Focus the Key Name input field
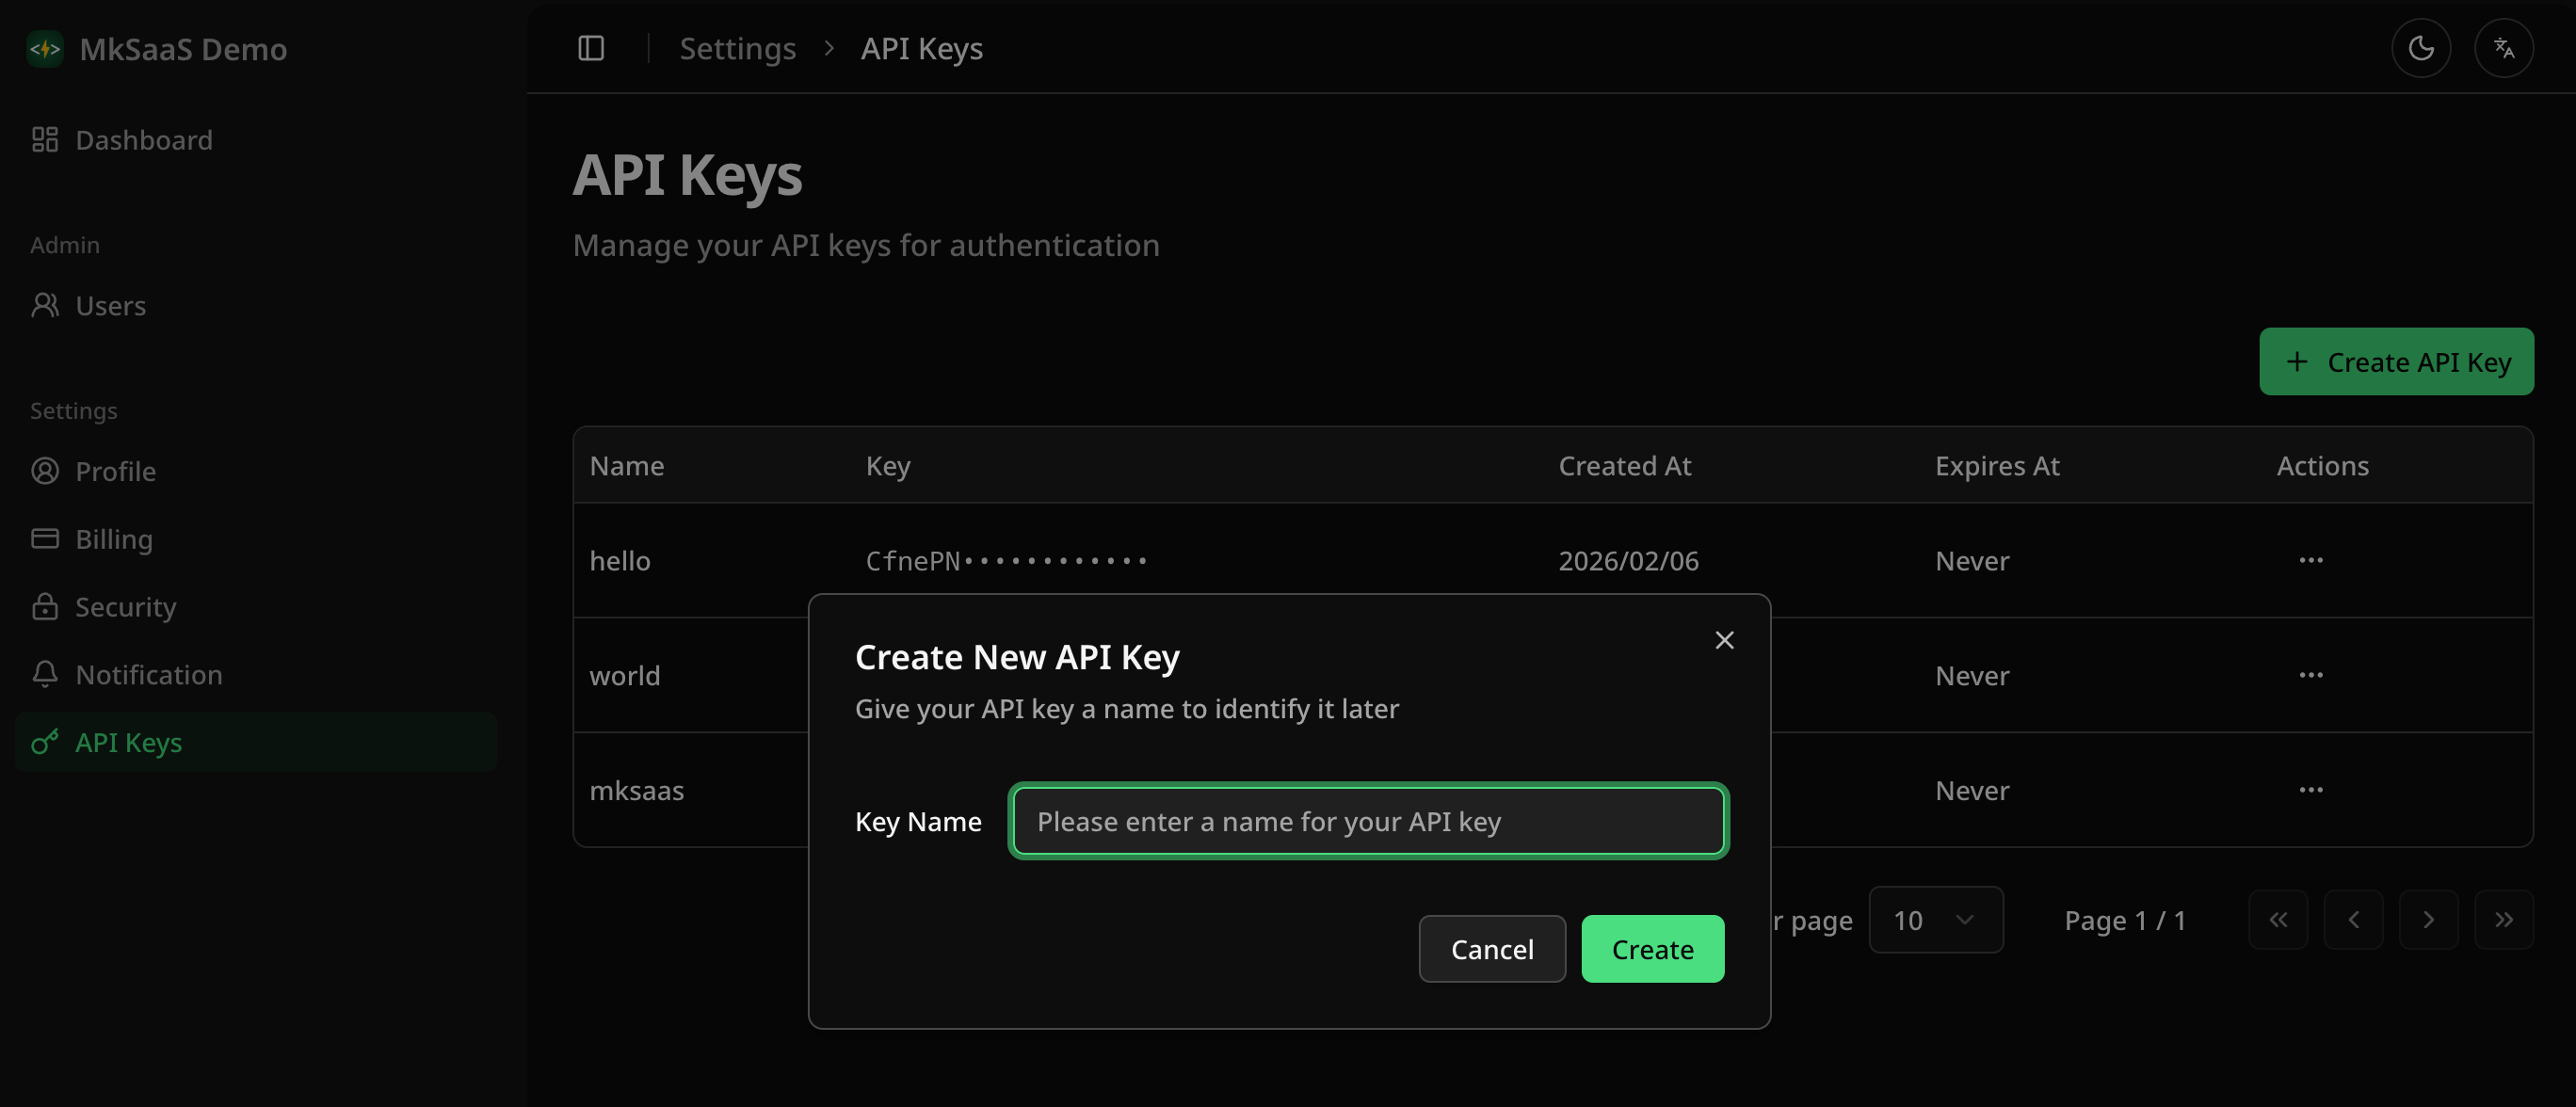The width and height of the screenshot is (2576, 1107). pos(1368,821)
